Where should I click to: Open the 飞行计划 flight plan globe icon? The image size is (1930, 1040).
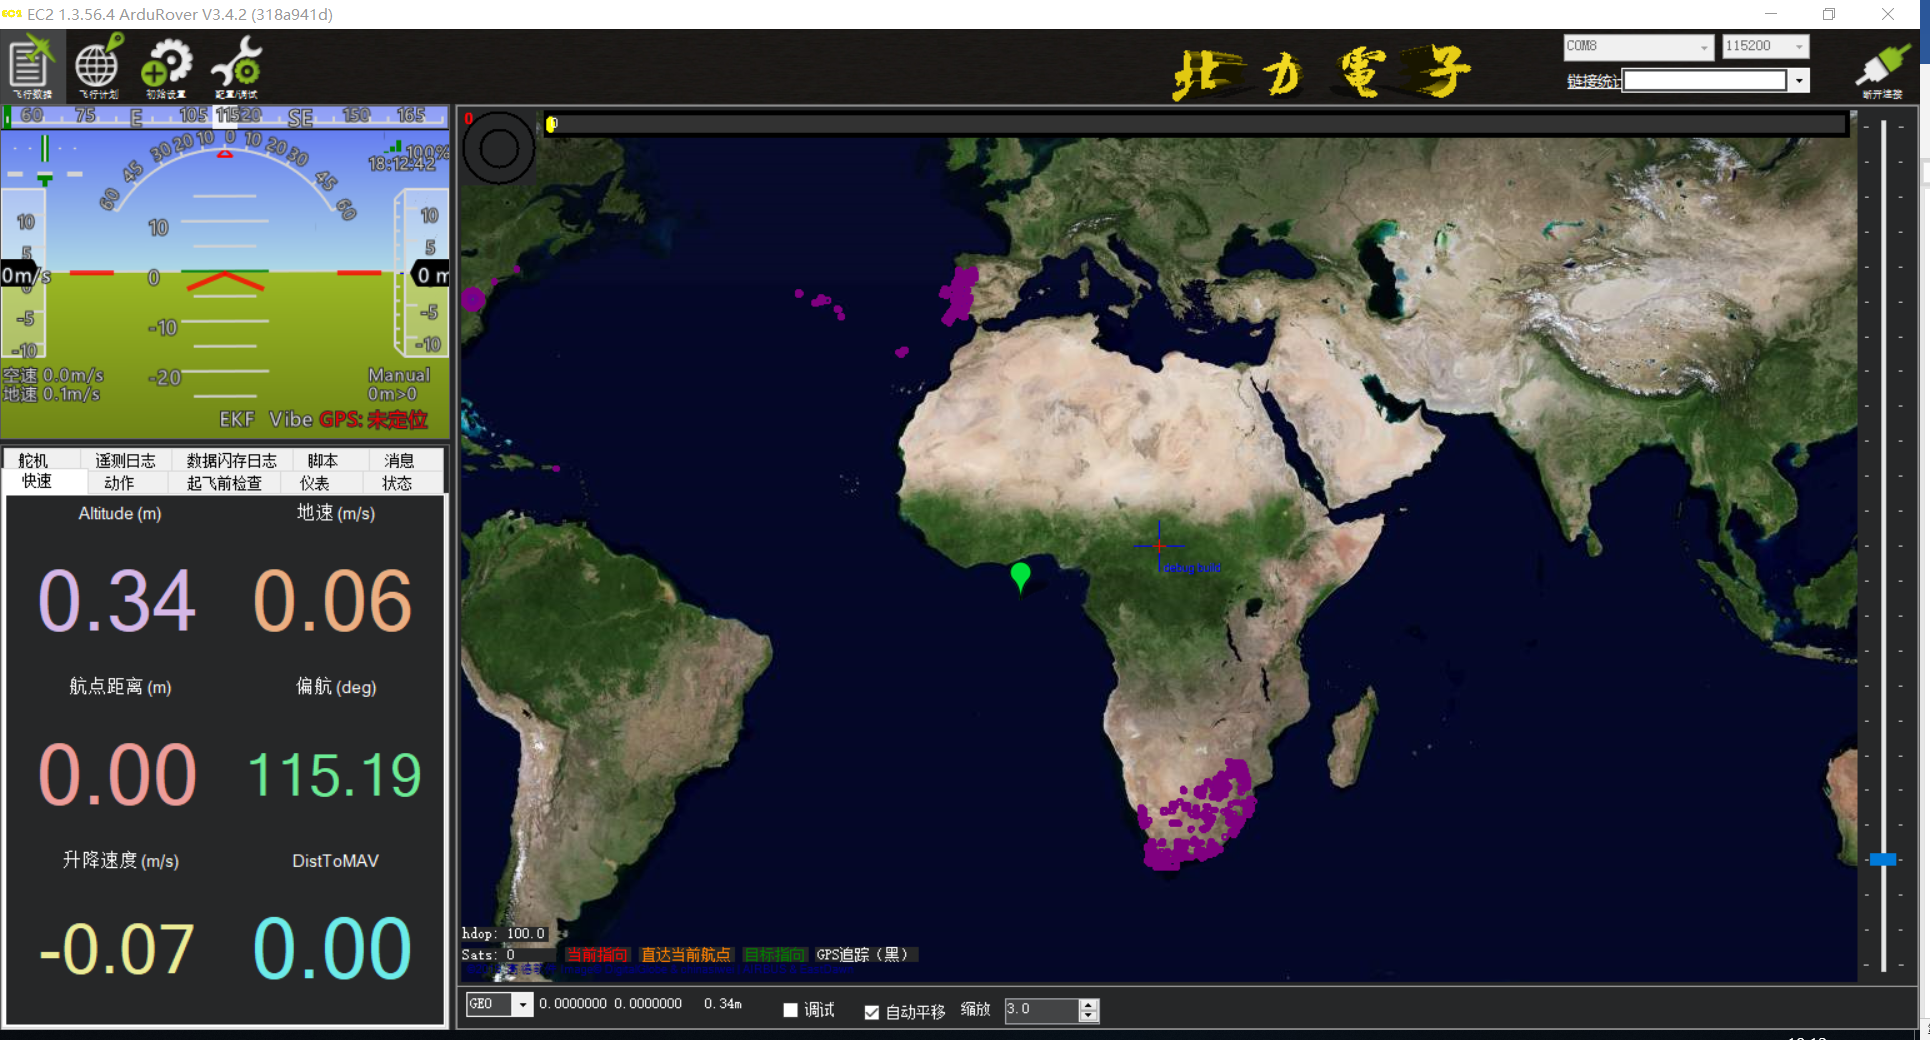click(98, 66)
